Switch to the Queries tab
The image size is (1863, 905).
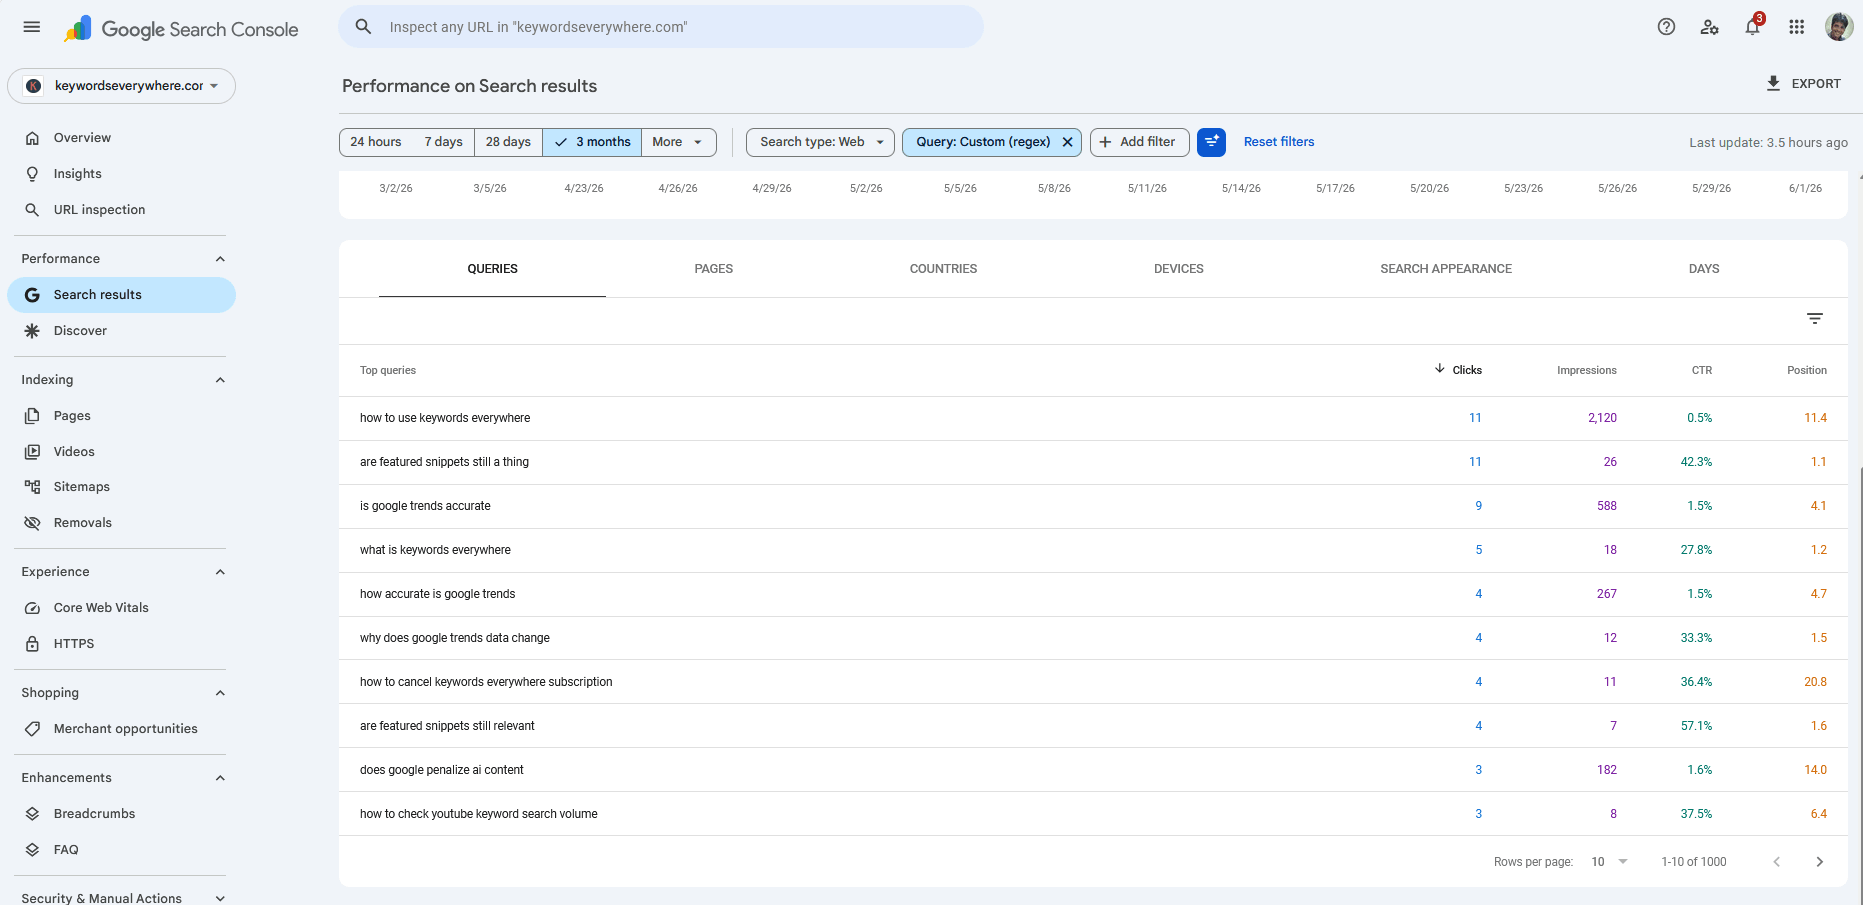[492, 269]
